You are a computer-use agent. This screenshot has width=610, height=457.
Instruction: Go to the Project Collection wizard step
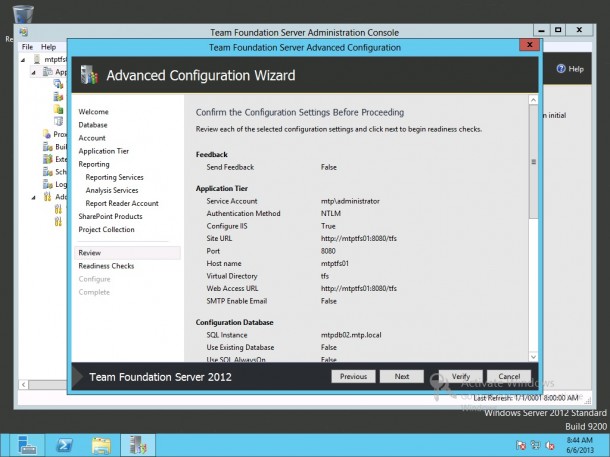point(106,229)
